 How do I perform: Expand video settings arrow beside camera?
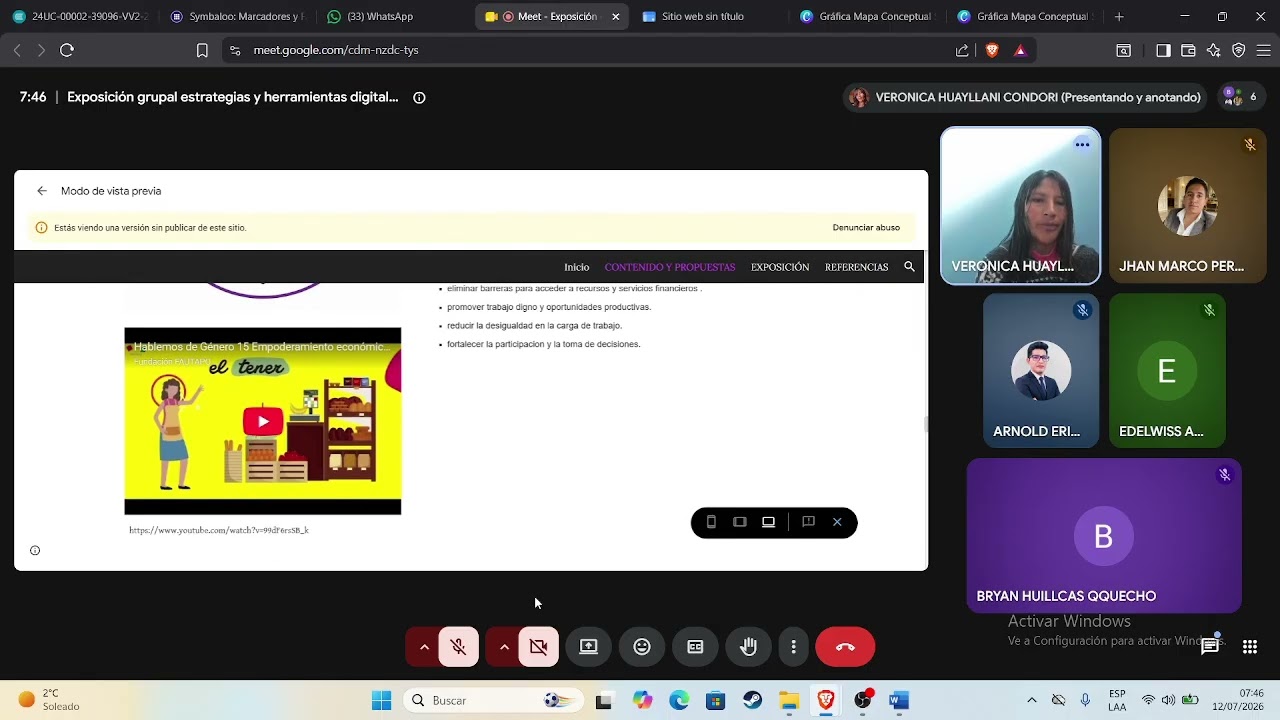pos(504,647)
